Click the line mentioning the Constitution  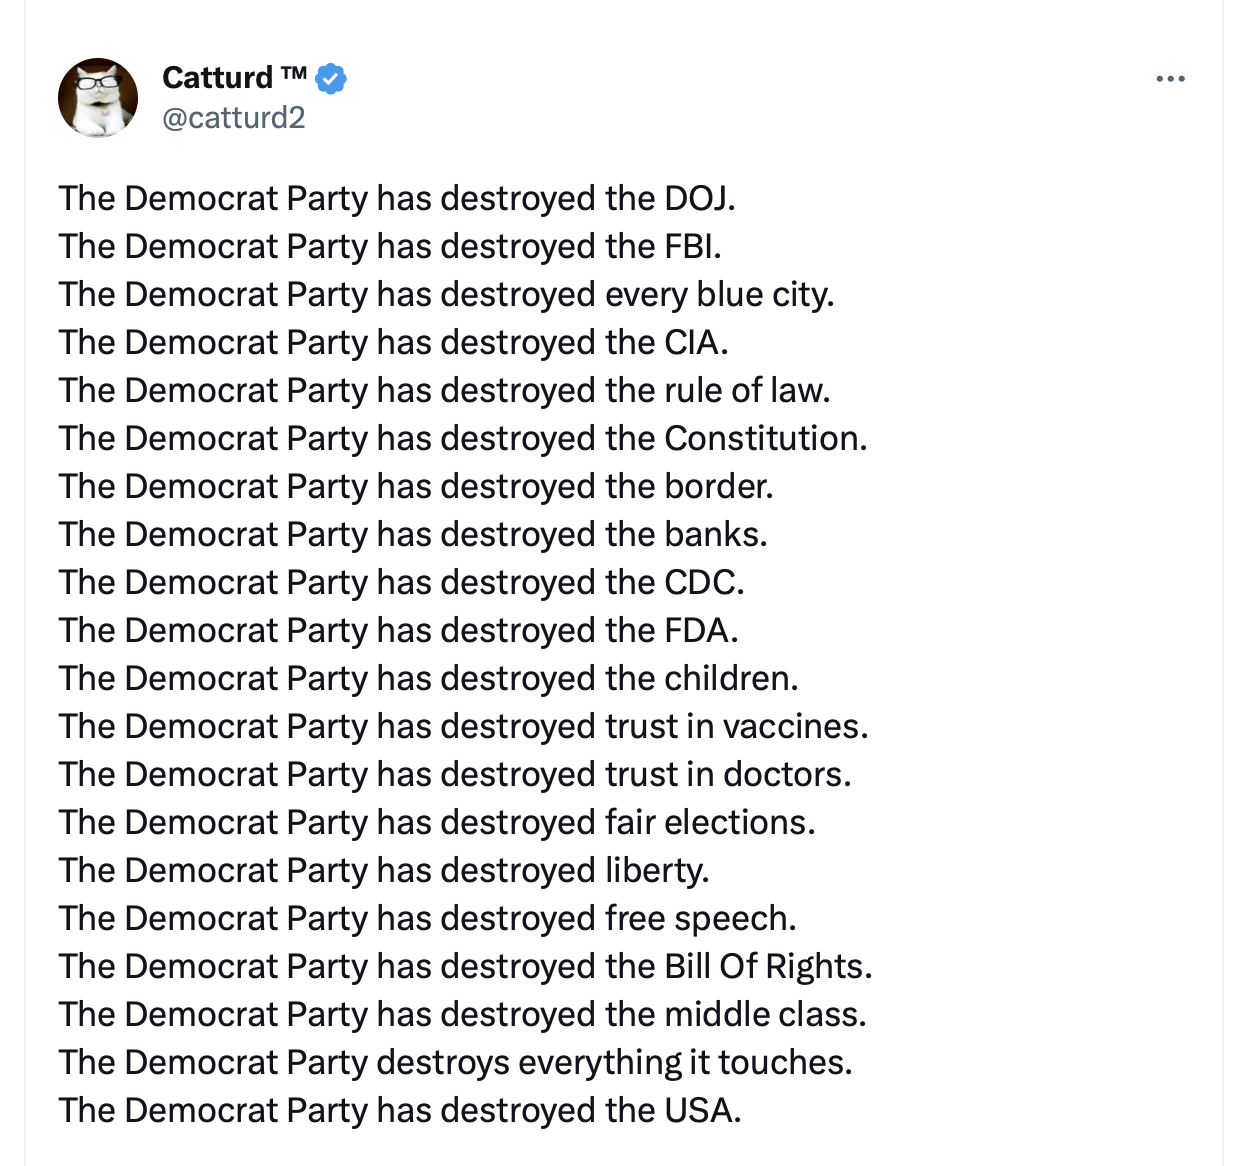click(463, 438)
